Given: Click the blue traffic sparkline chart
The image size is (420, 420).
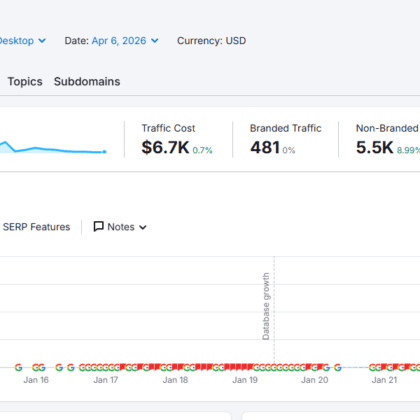Looking at the screenshot, I should click(x=53, y=147).
